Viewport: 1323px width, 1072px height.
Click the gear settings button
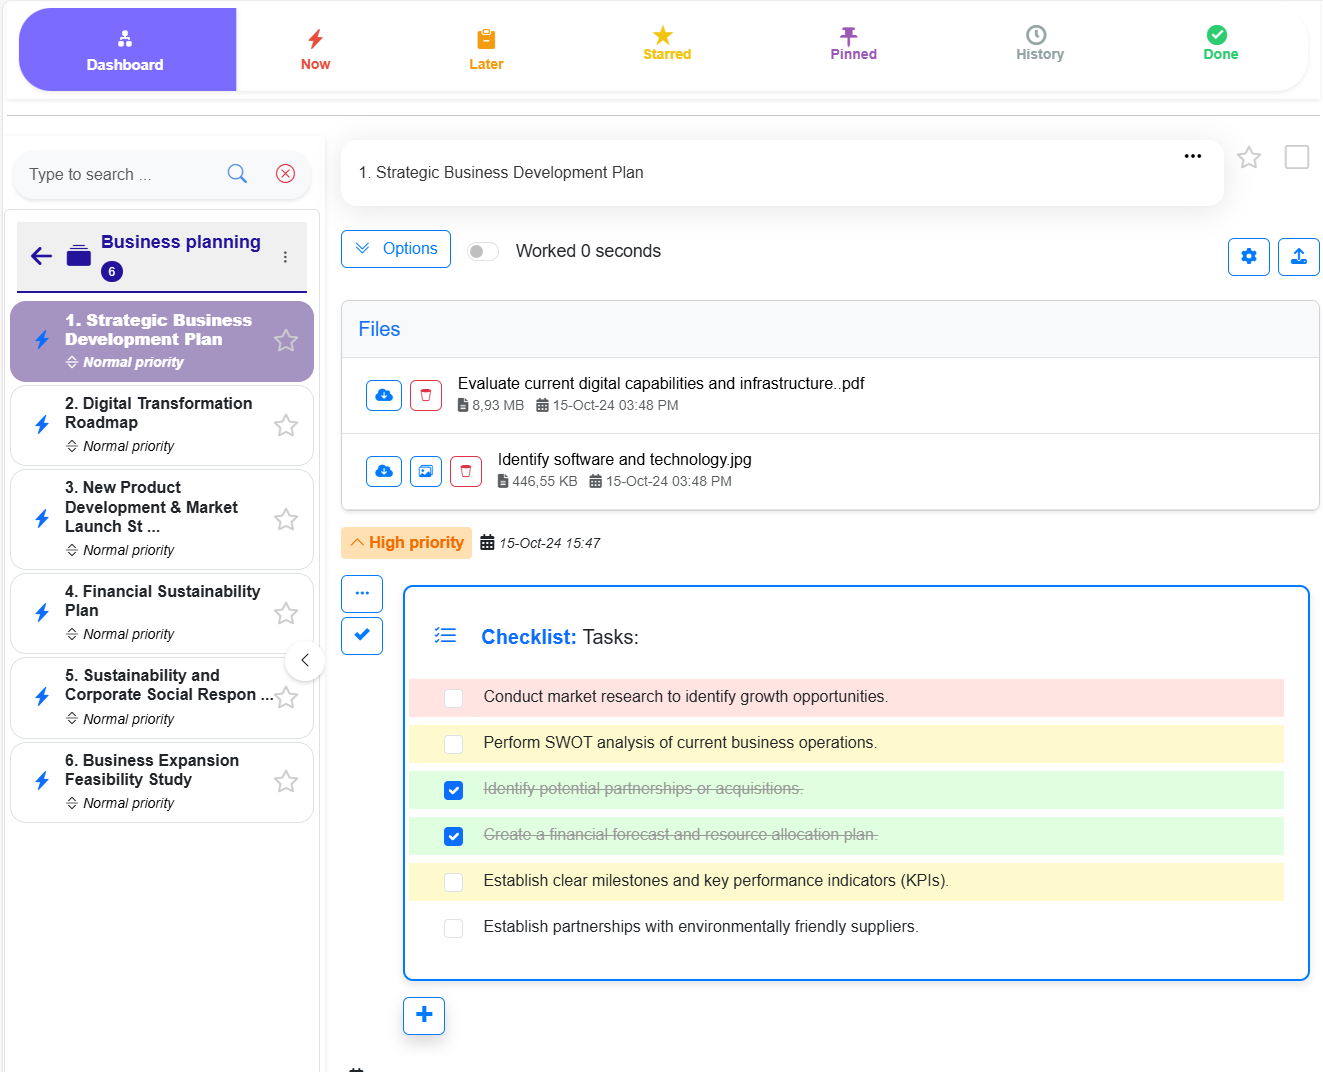(1249, 257)
